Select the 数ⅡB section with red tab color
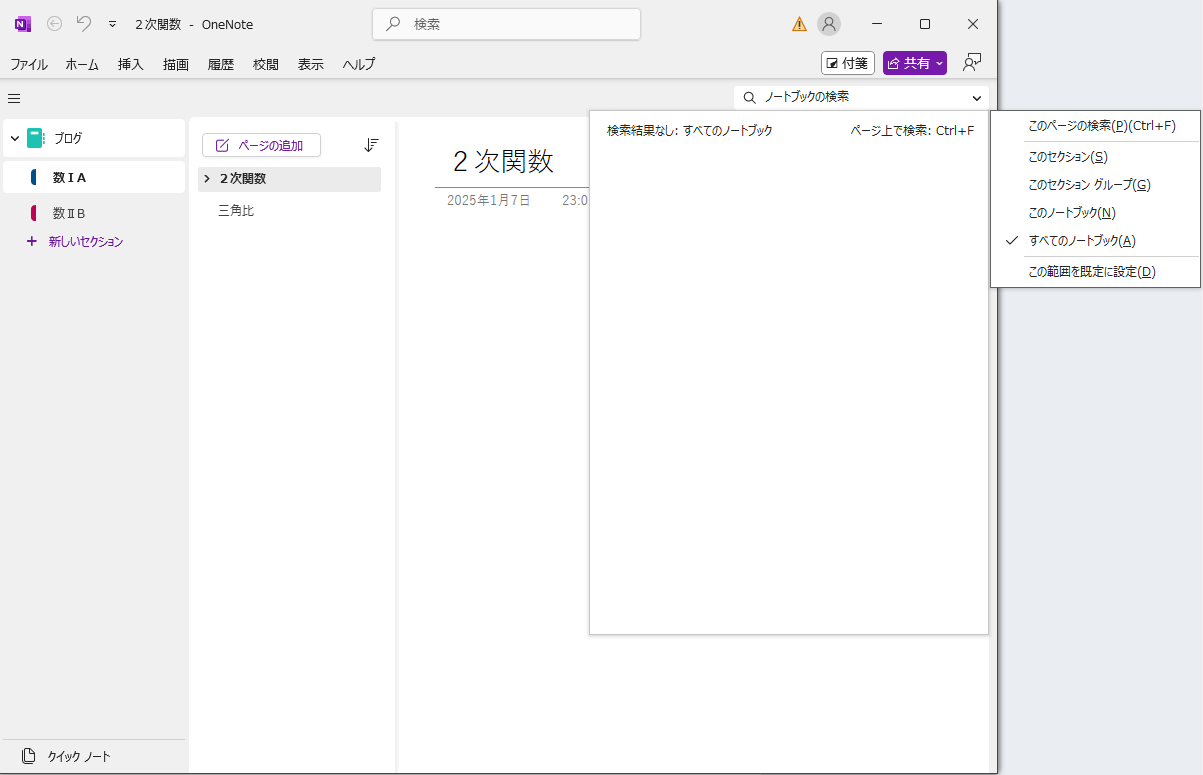 click(x=69, y=213)
